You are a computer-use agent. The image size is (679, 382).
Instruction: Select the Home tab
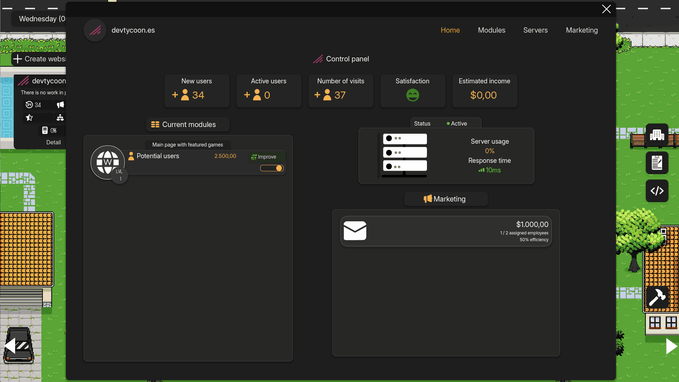pos(450,30)
